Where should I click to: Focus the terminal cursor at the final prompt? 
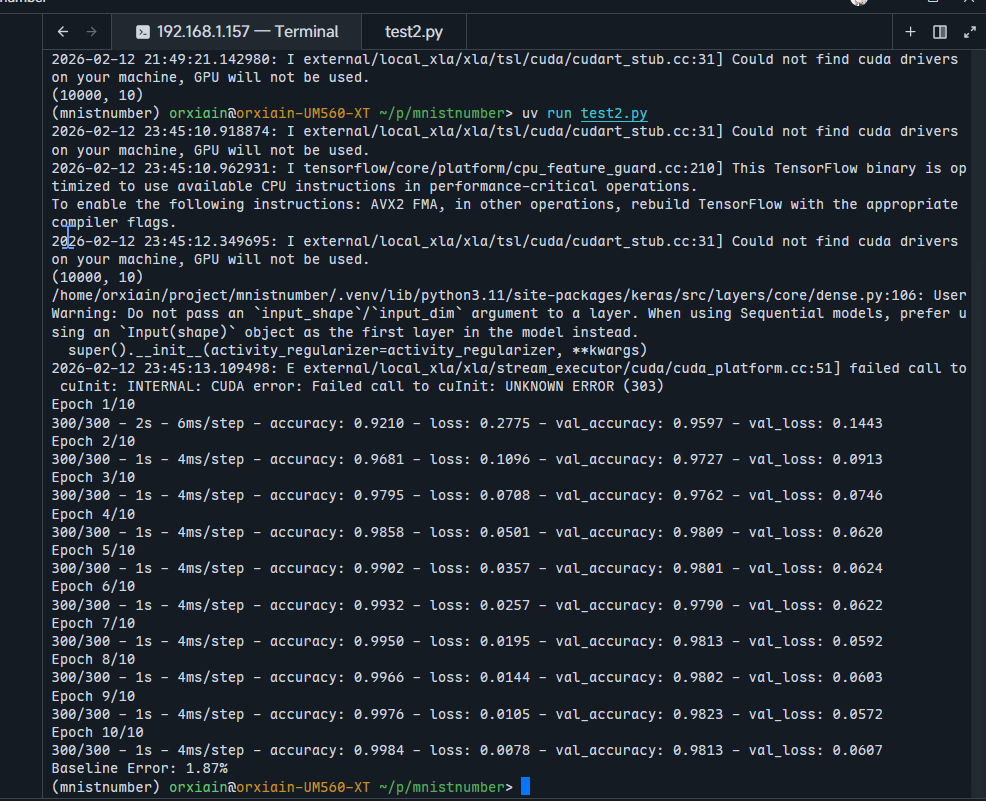click(x=525, y=787)
